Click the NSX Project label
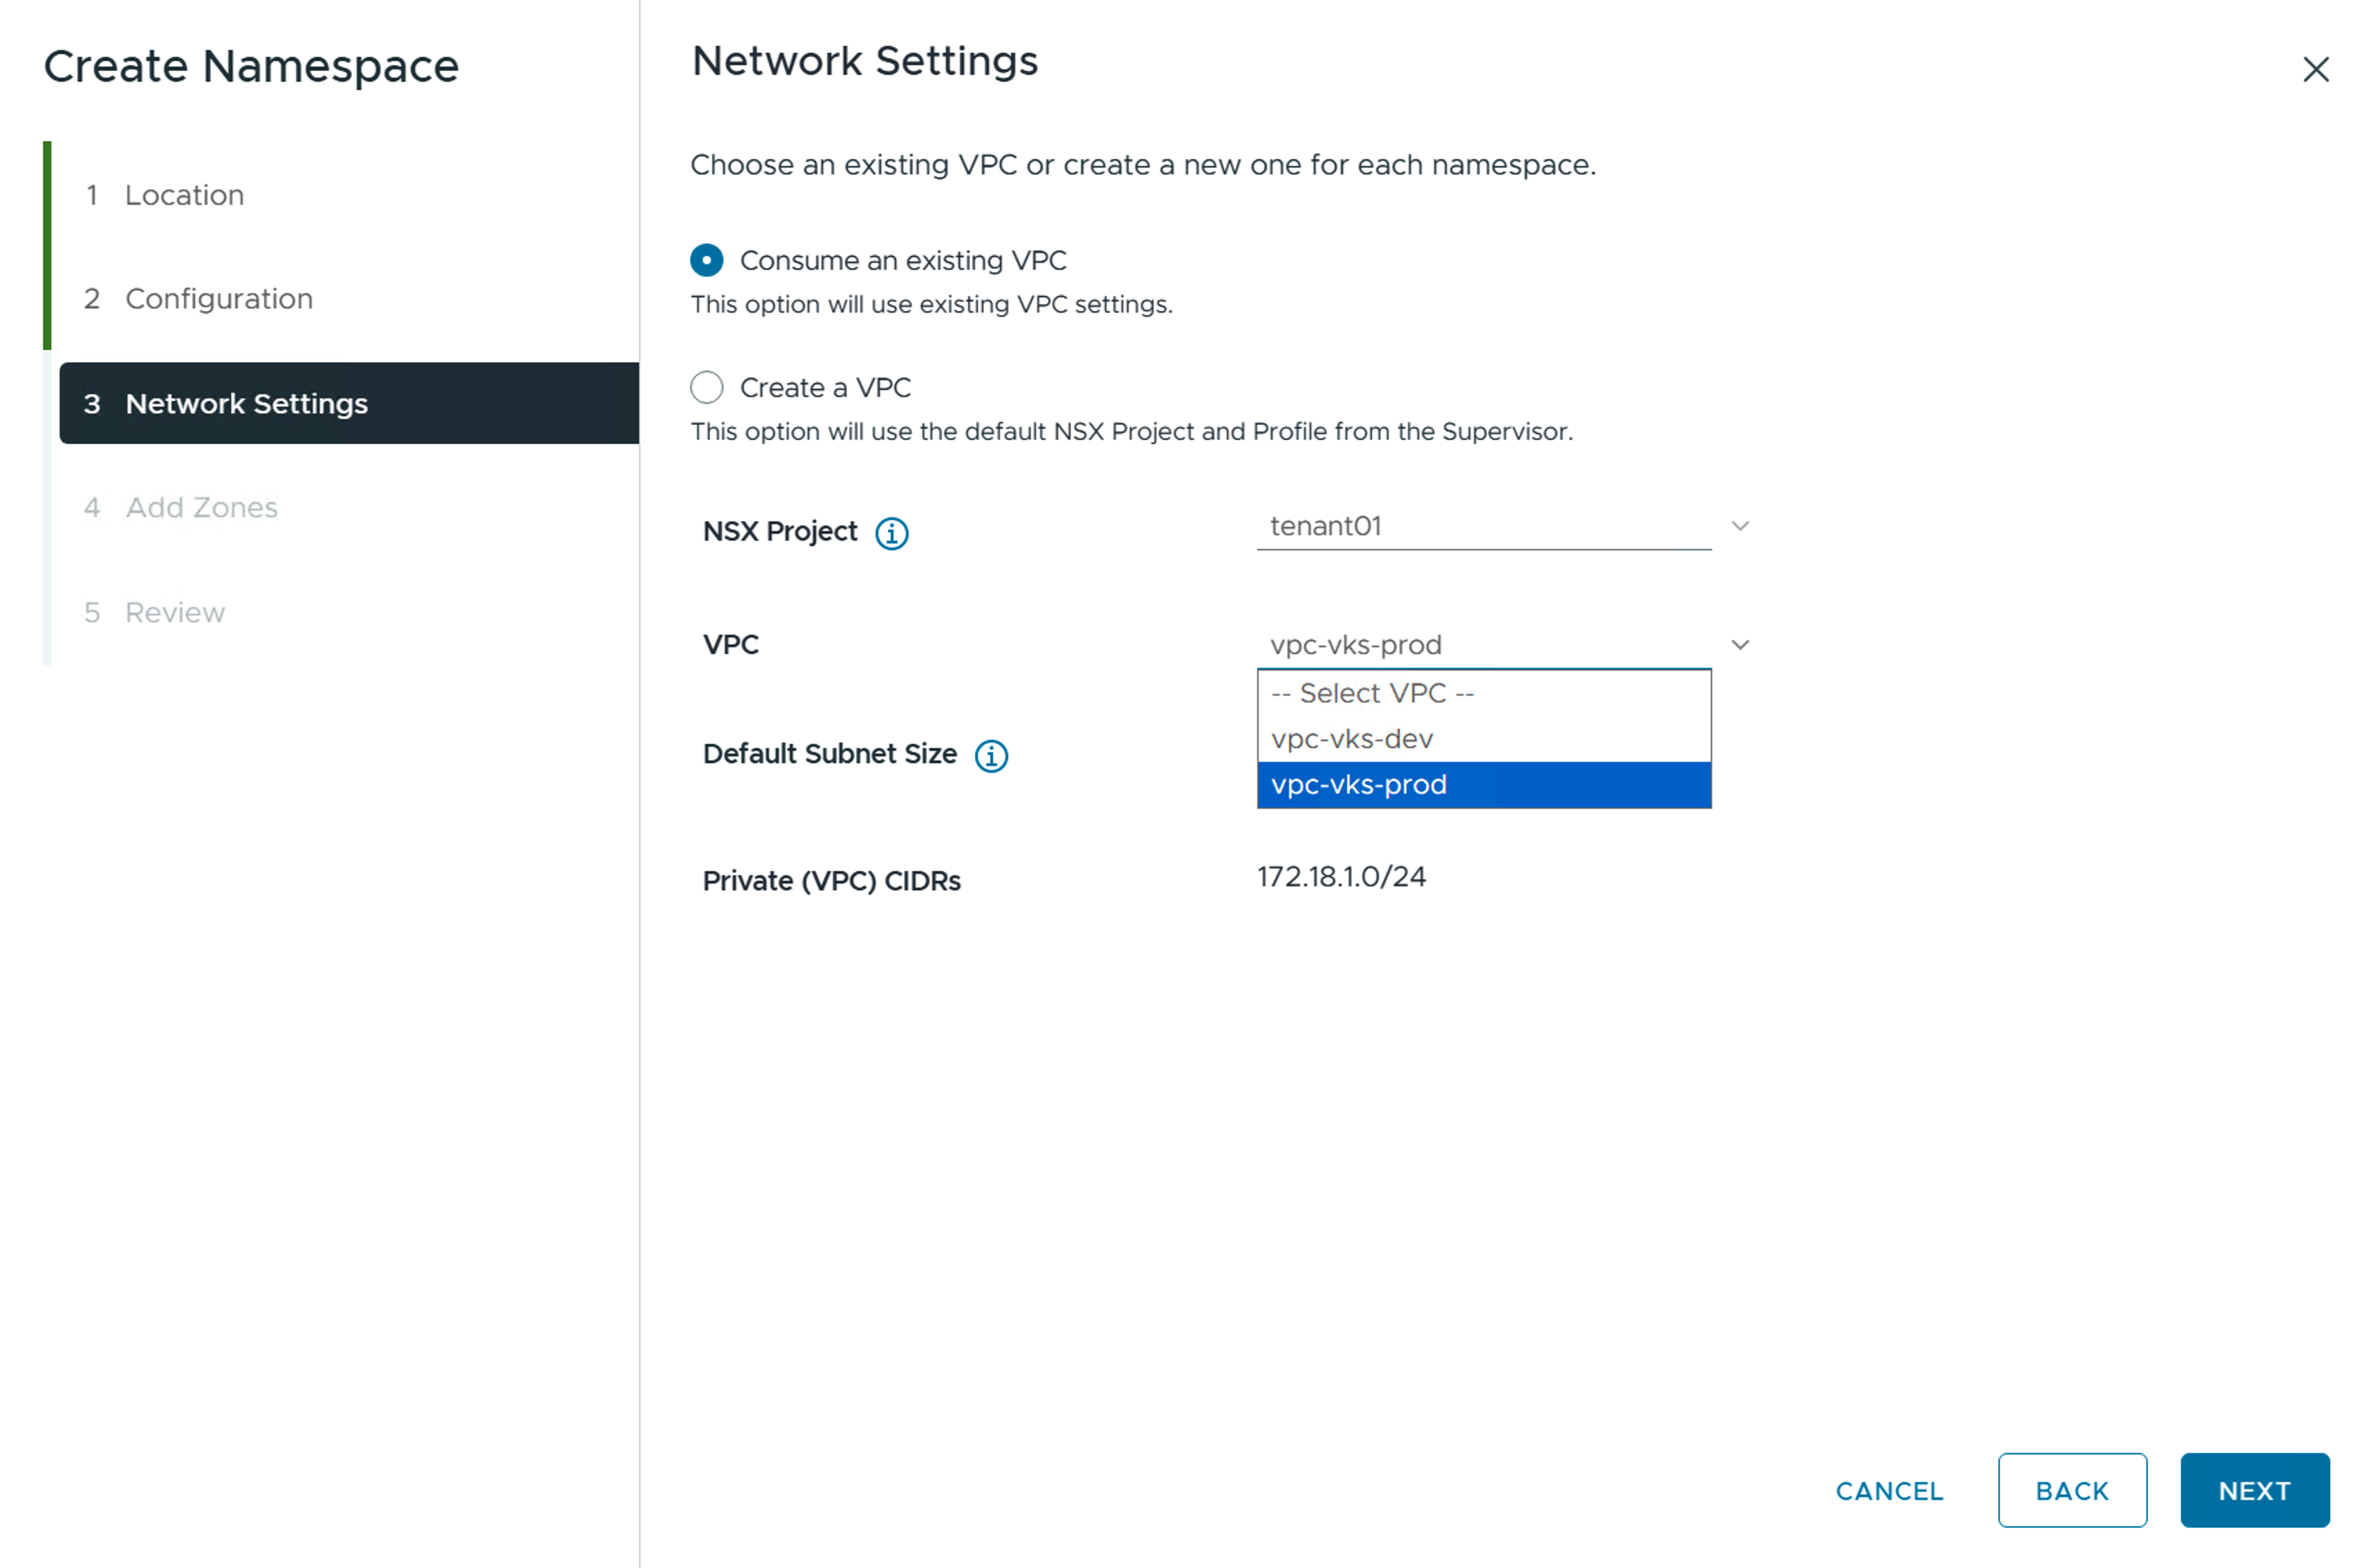The width and height of the screenshot is (2372, 1568). pyautogui.click(x=780, y=531)
